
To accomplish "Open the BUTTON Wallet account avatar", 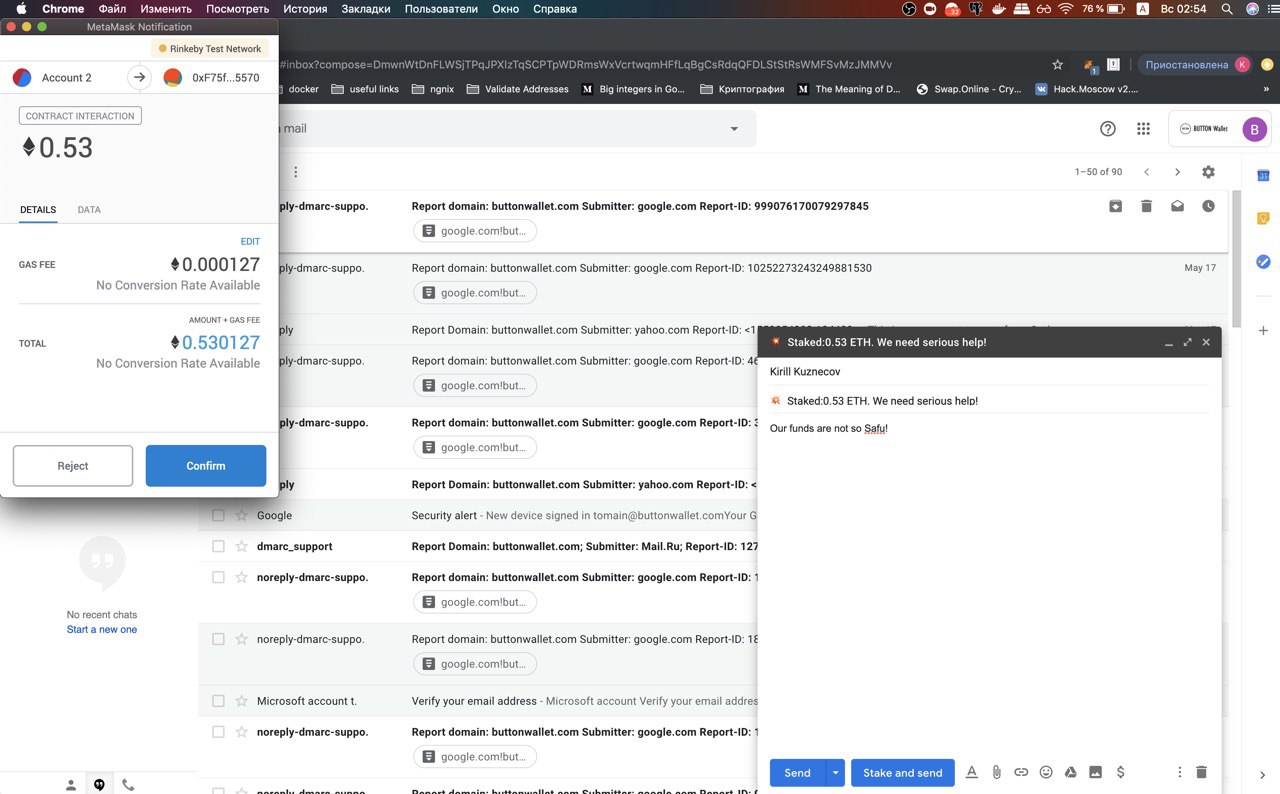I will point(1254,128).
